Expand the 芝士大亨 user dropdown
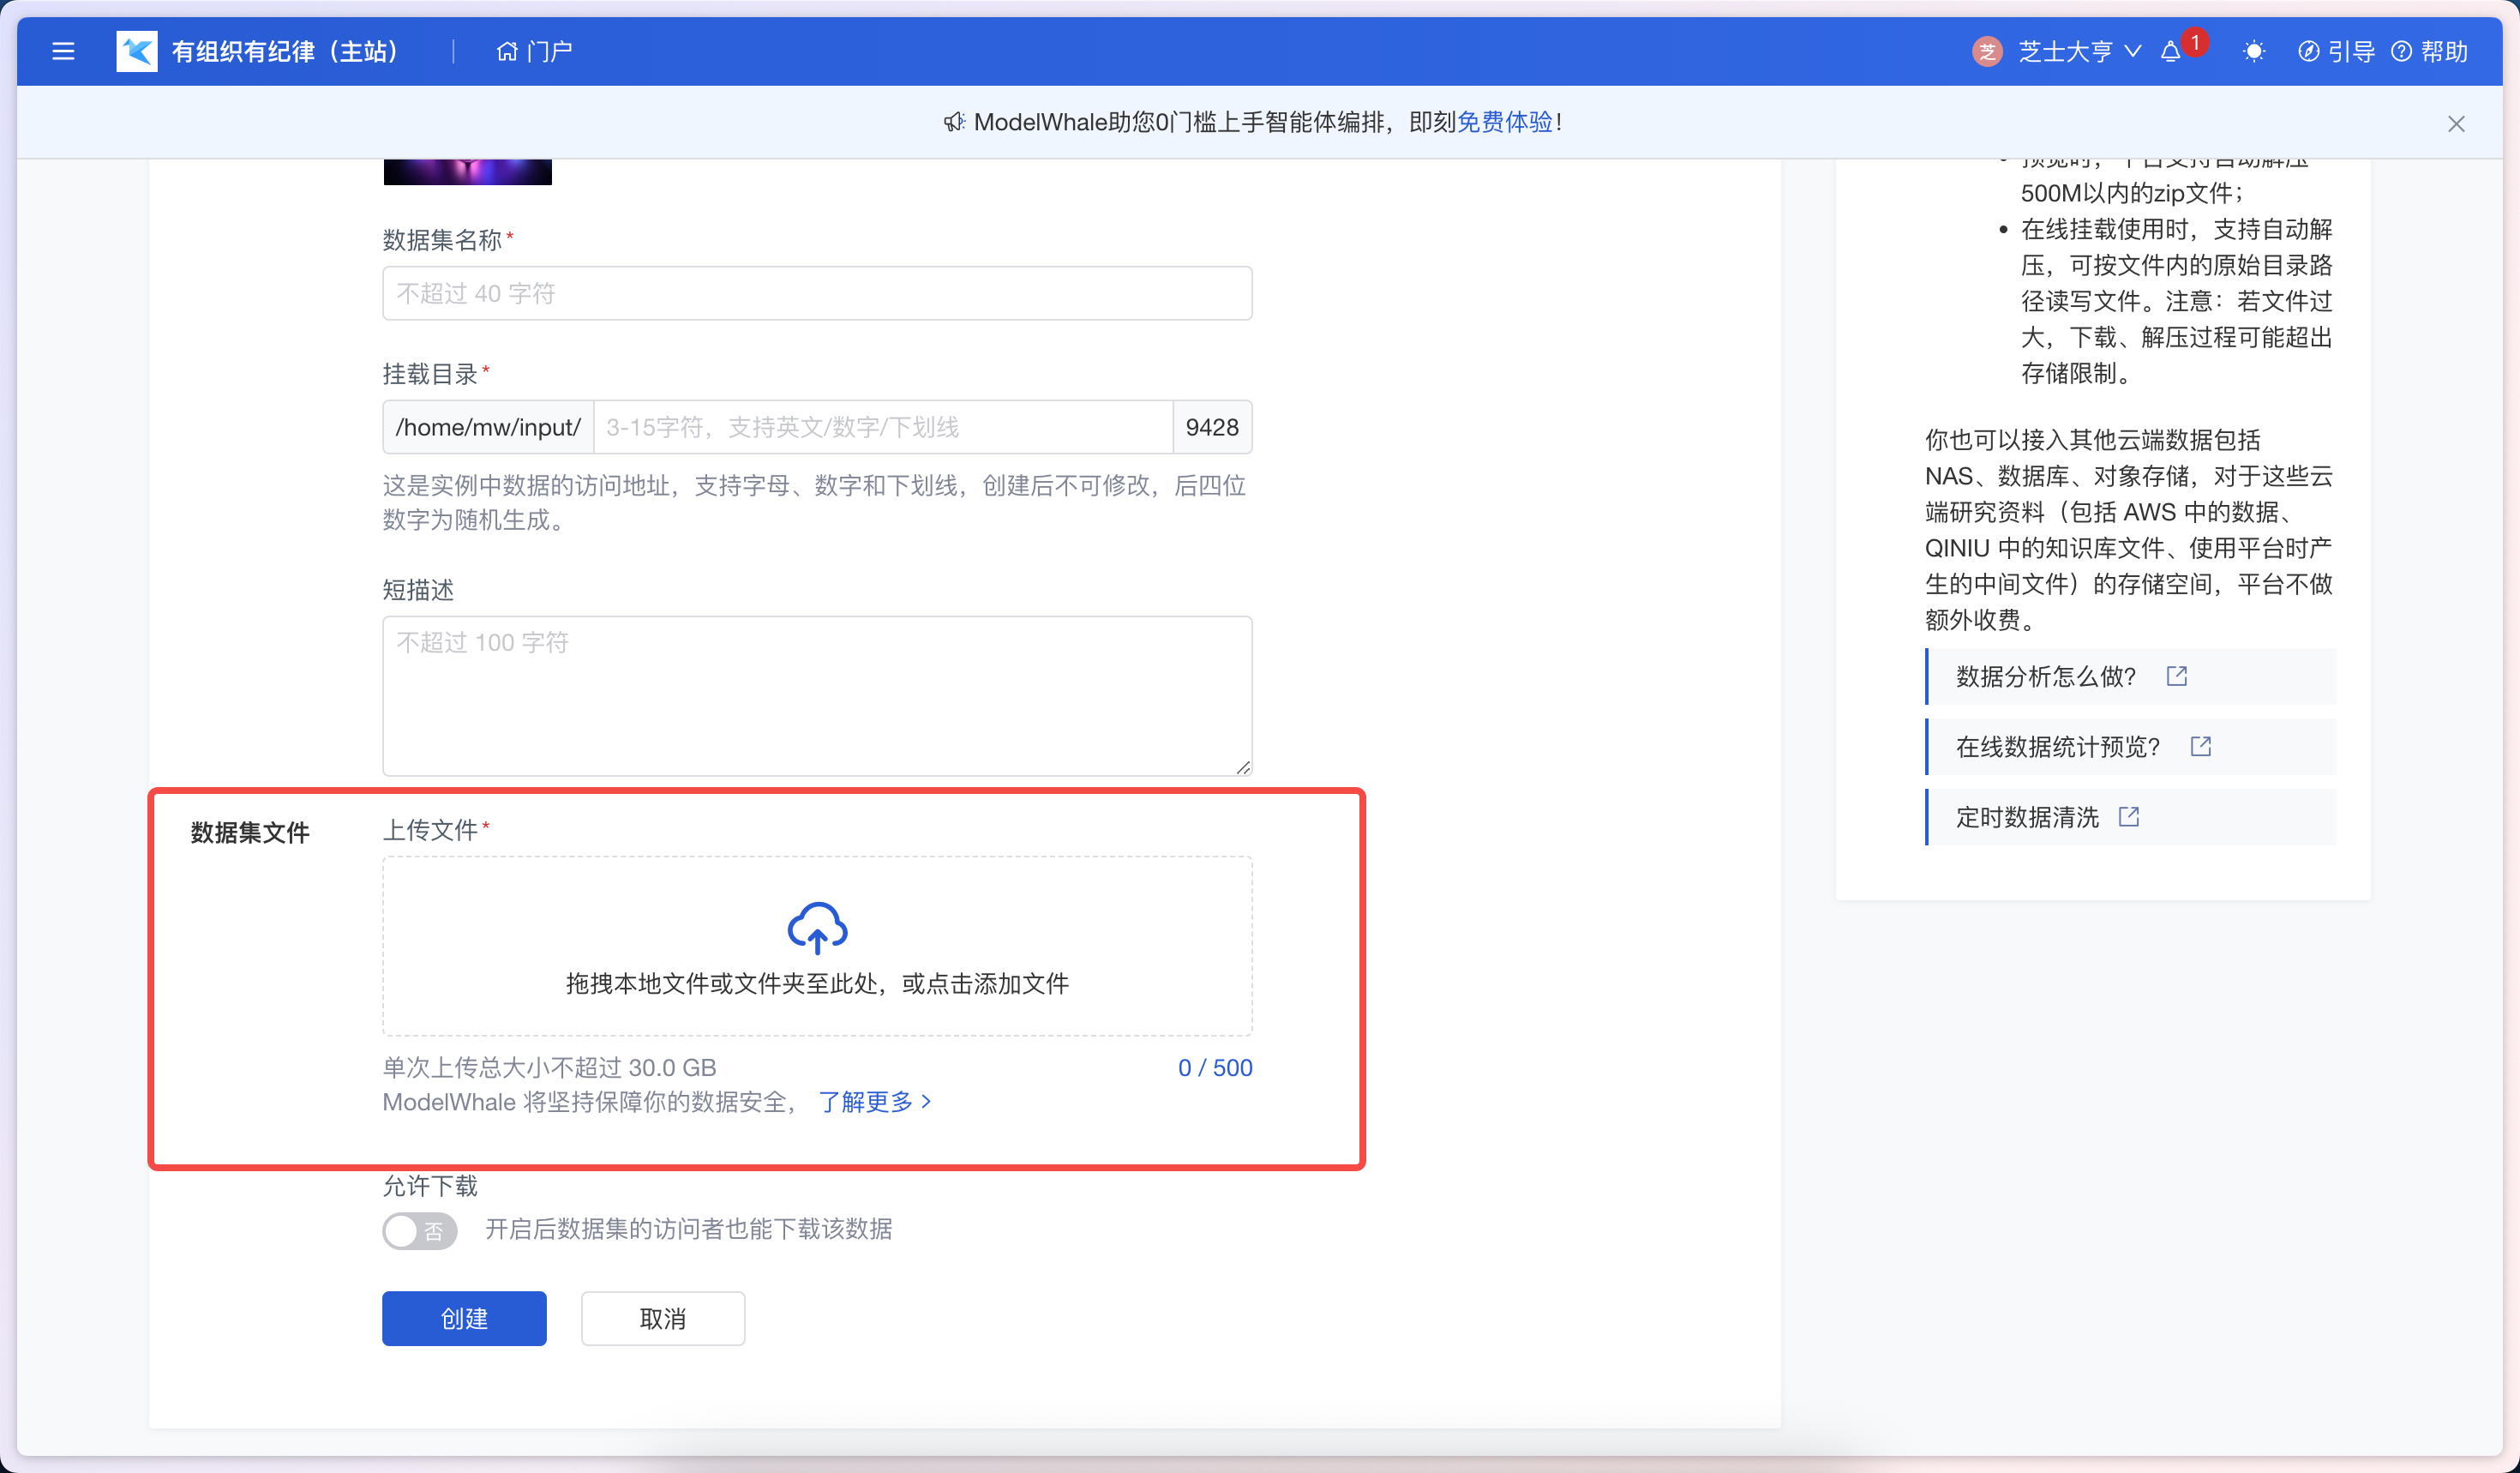This screenshot has width=2520, height=1473. coord(2132,52)
